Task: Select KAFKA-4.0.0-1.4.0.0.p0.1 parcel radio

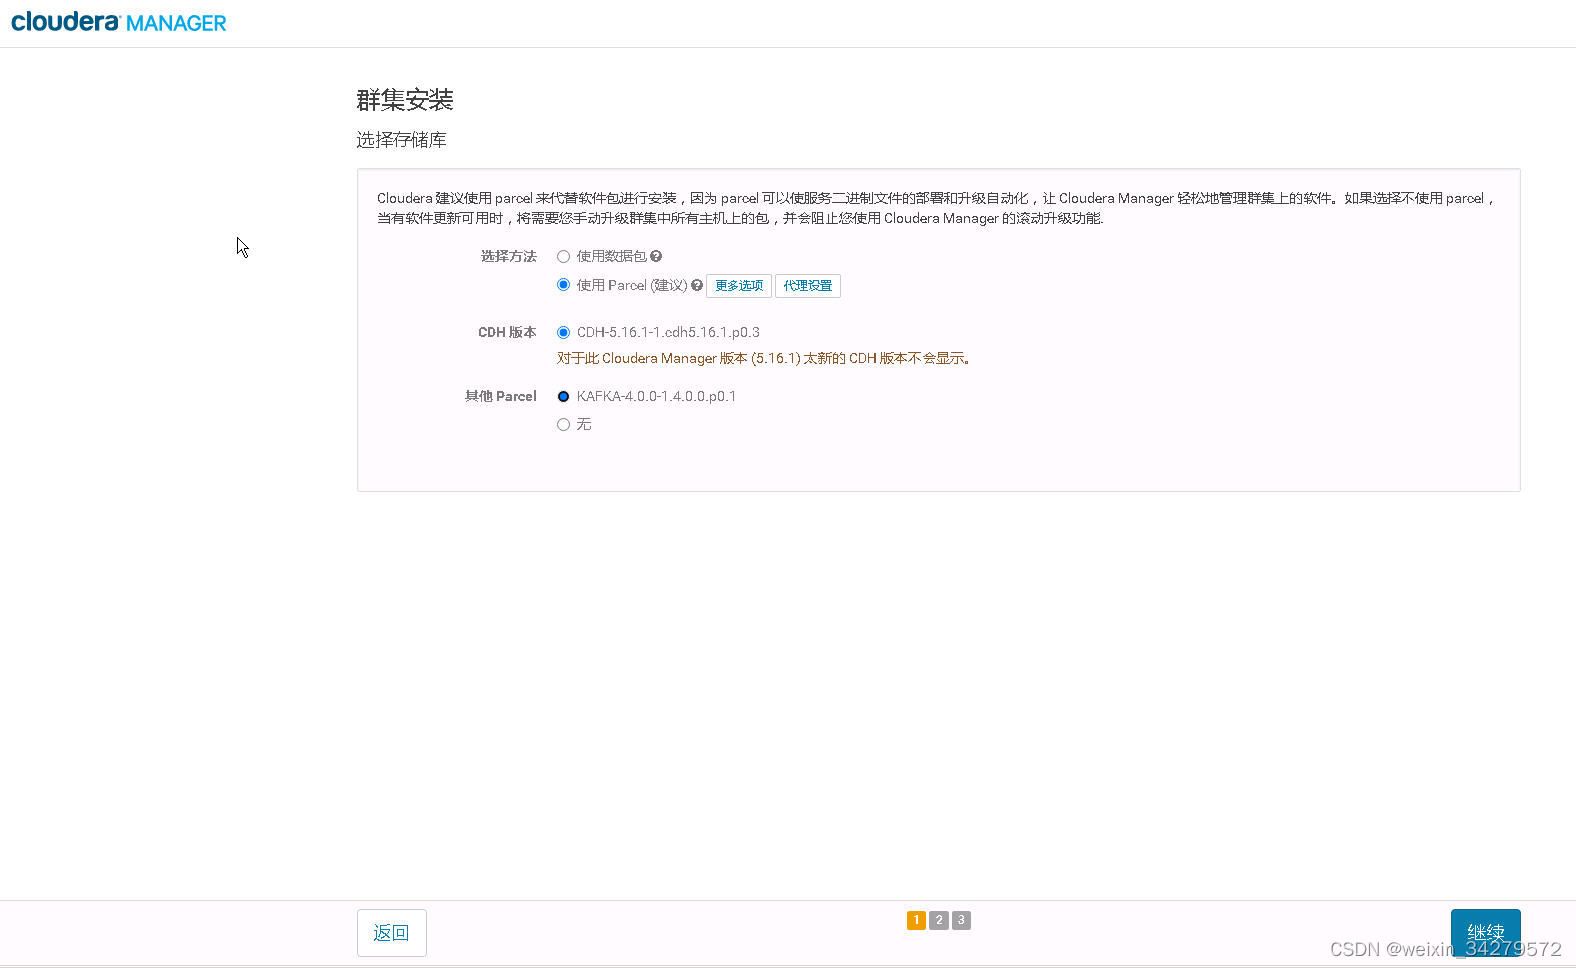Action: click(563, 397)
